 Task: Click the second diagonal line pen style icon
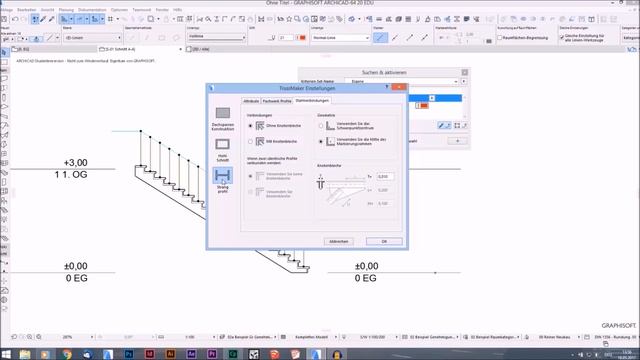tap(395, 38)
